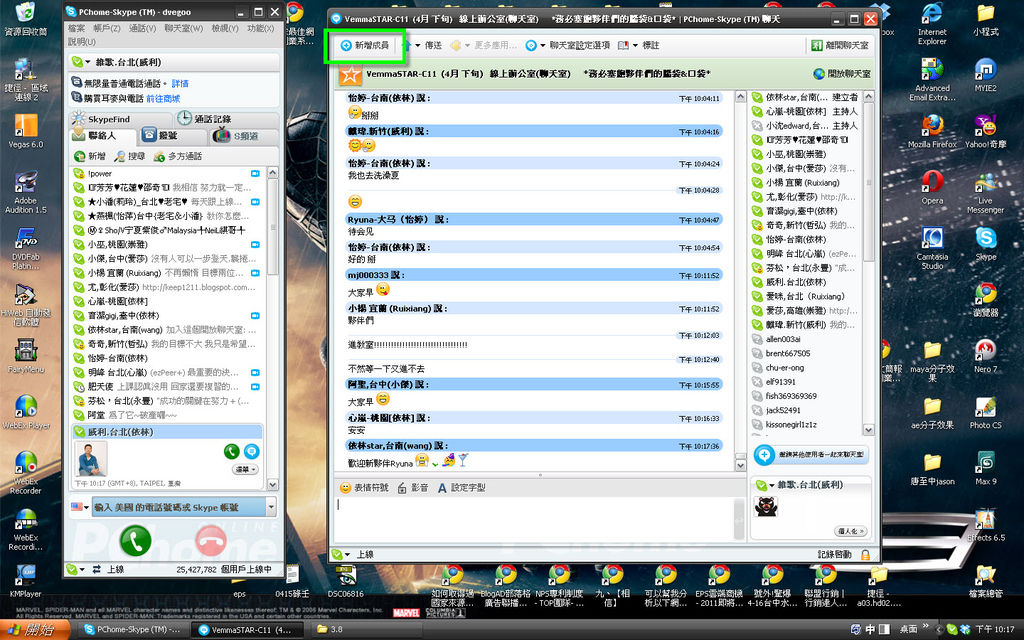The image size is (1024, 640).
Task: Click the large green call button
Action: [135, 541]
